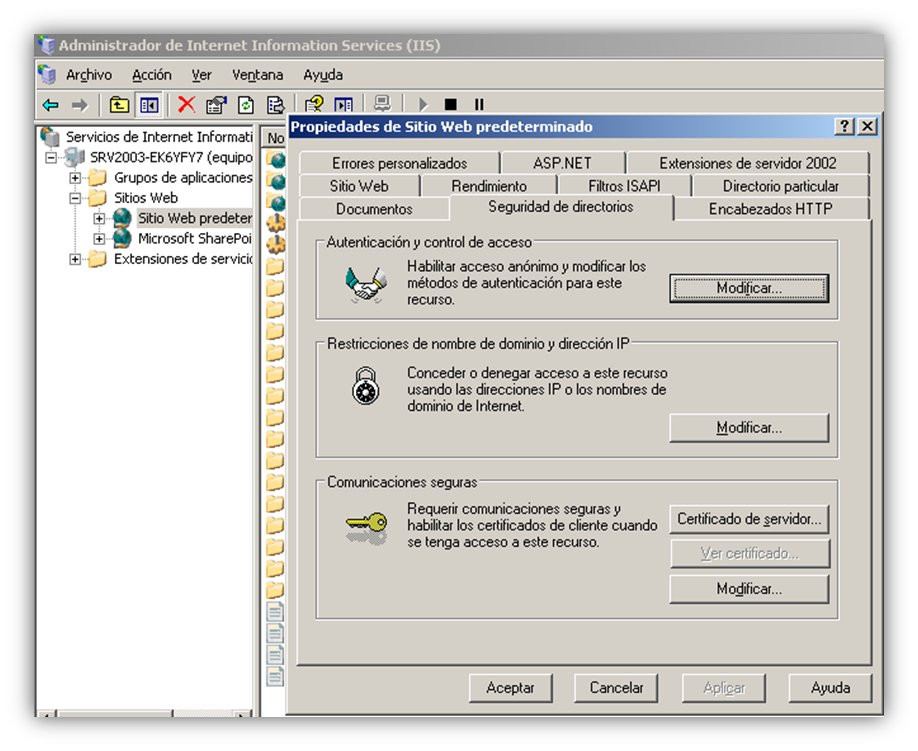Click the Grupos de aplicaciones folder icon
918x751 pixels.
pyautogui.click(x=97, y=177)
